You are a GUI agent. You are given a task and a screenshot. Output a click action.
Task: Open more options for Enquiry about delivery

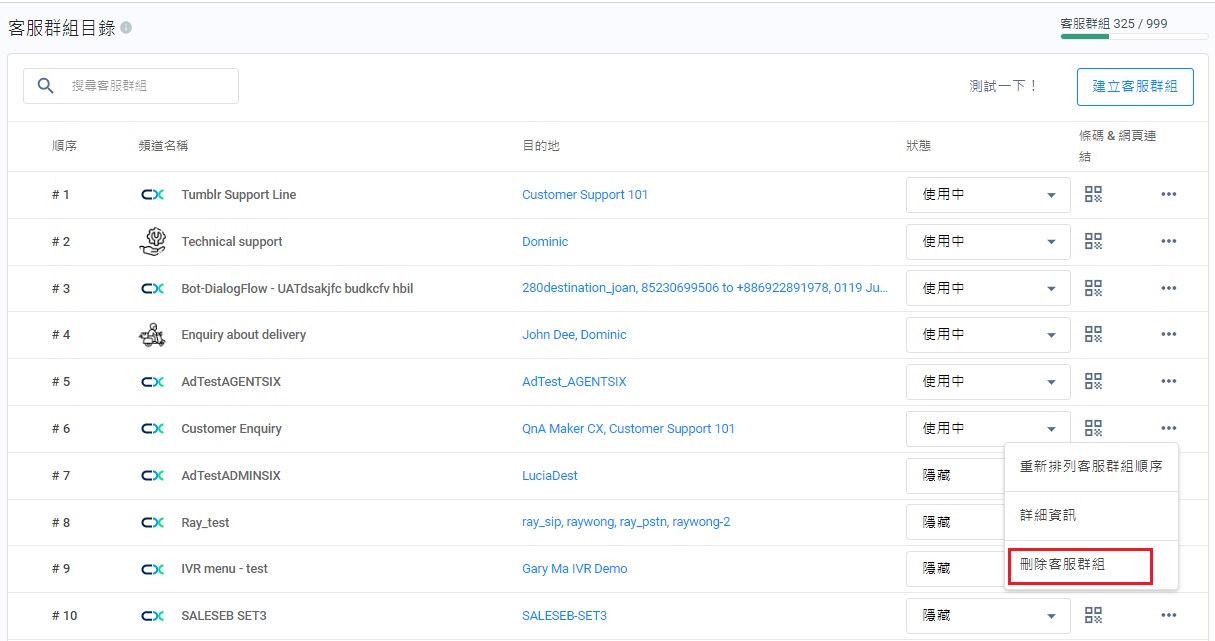(1168, 334)
